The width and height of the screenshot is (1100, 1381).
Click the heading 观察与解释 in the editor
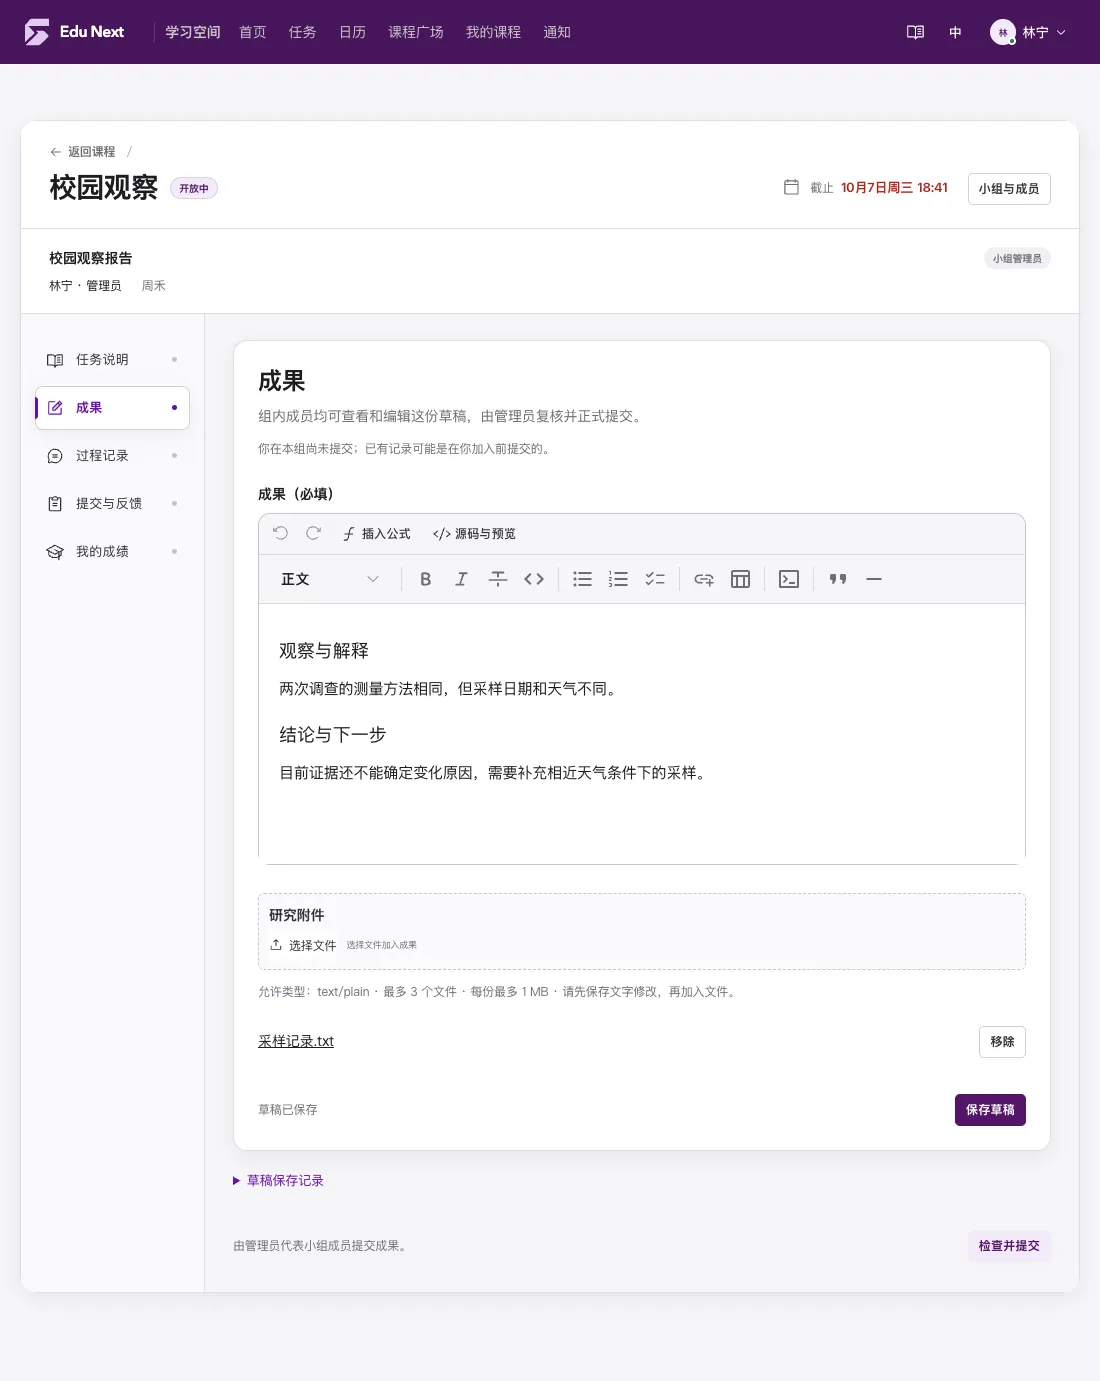point(324,651)
